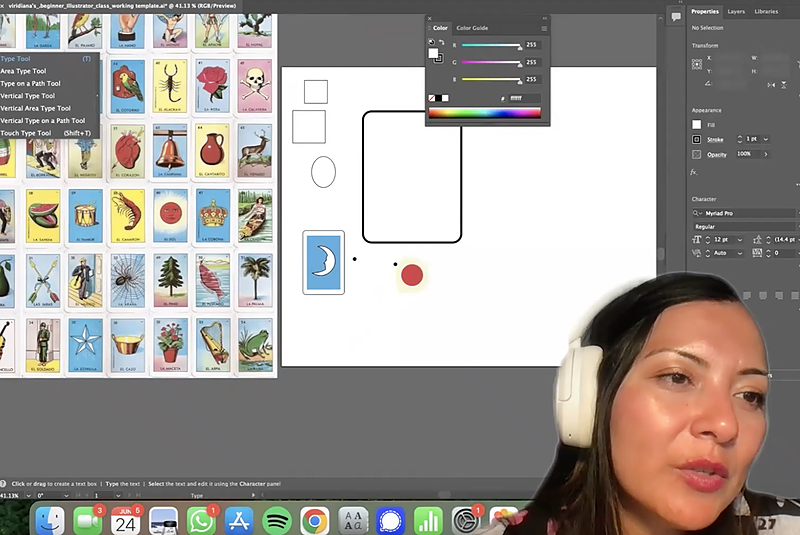Choose the black swatch in Color panel
Image resolution: width=800 pixels, height=535 pixels.
click(438, 98)
